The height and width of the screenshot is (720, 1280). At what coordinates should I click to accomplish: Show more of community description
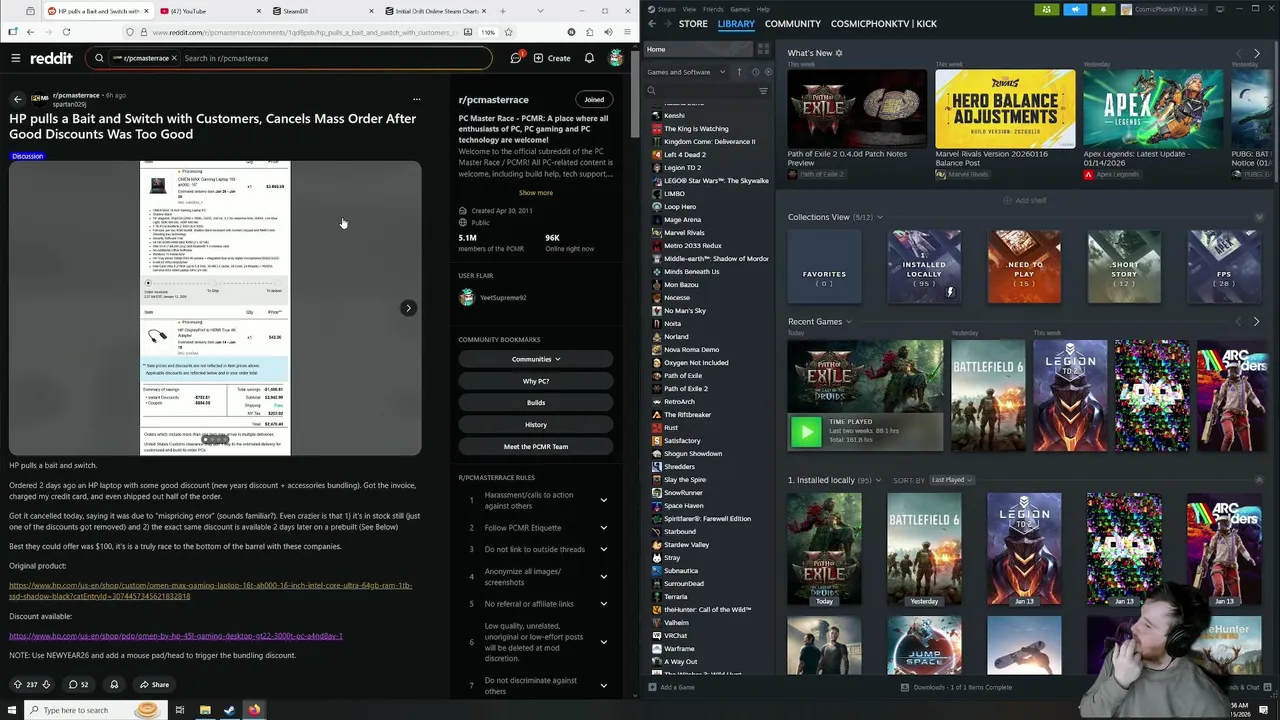click(x=536, y=193)
